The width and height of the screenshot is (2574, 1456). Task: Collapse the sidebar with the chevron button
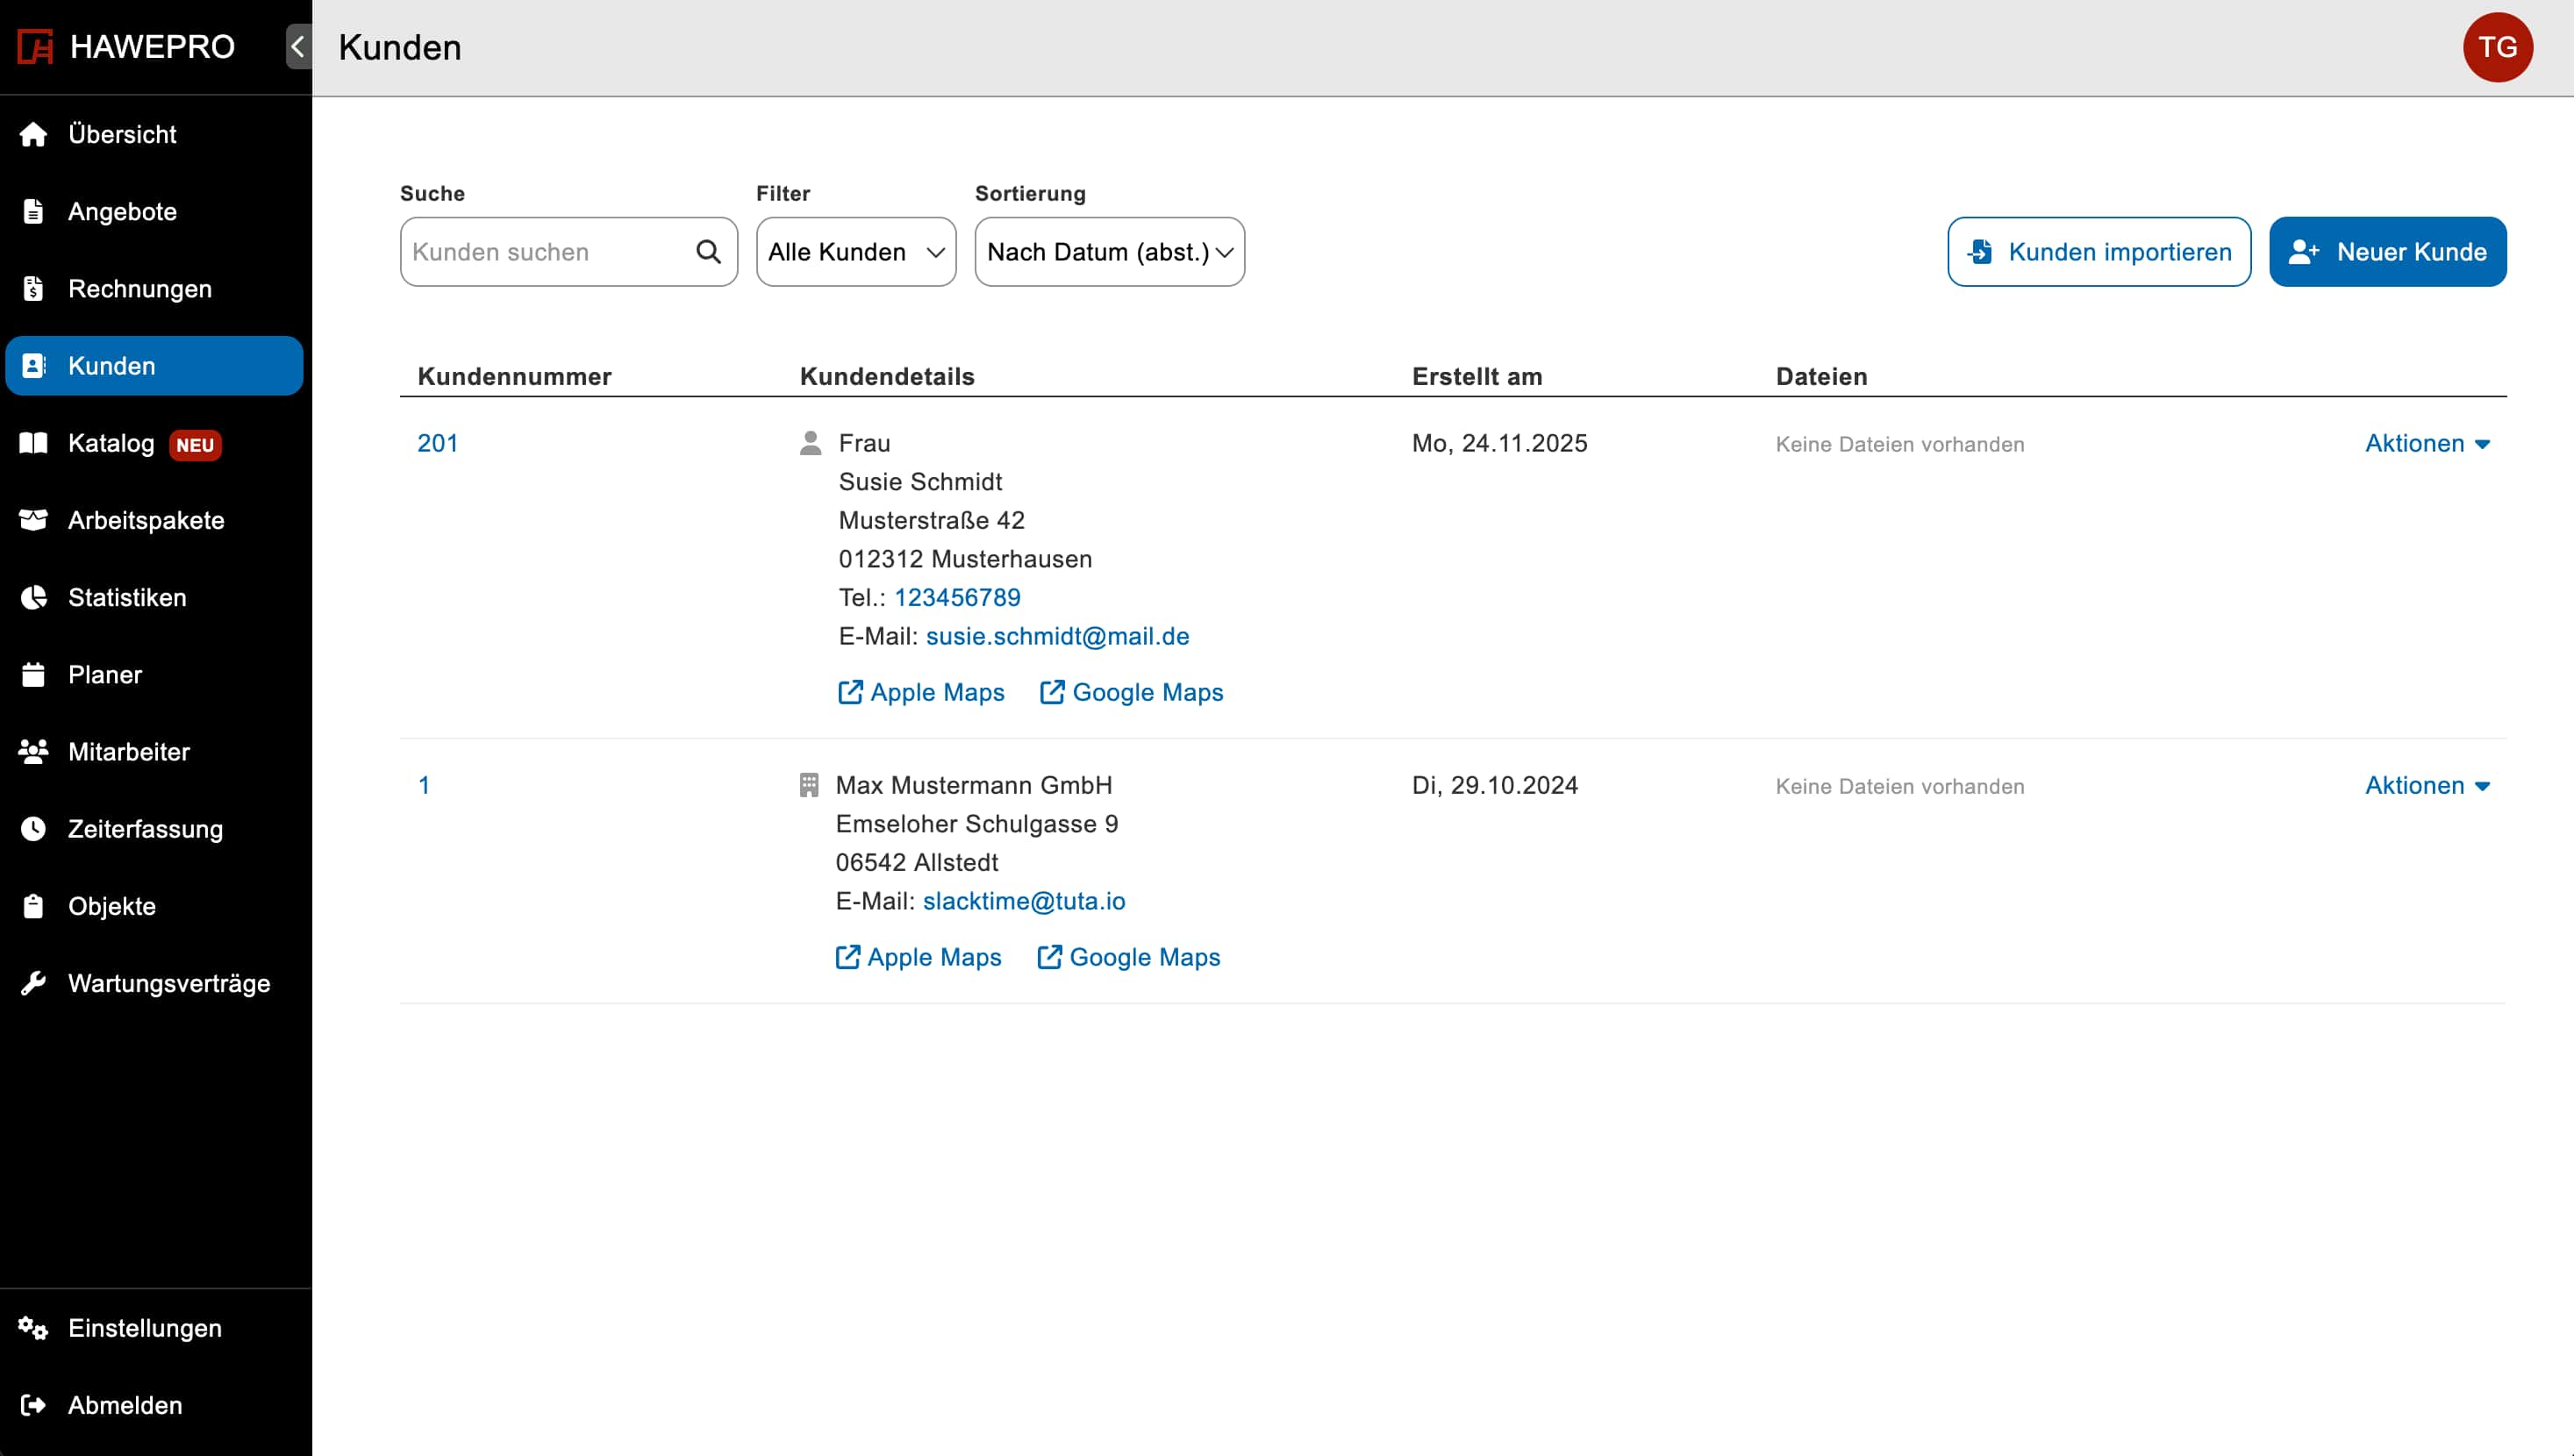[x=298, y=47]
